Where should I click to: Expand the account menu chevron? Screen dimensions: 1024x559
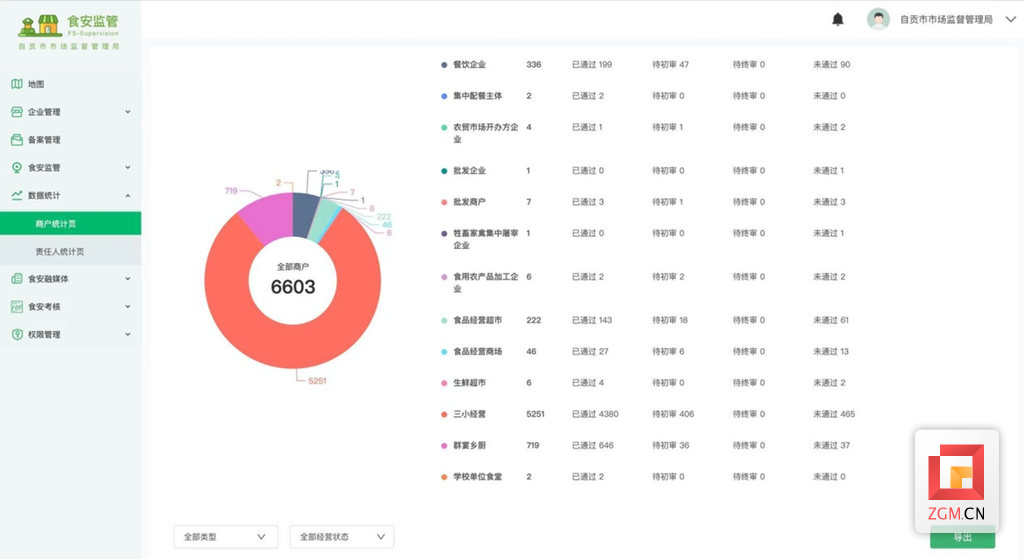1010,19
